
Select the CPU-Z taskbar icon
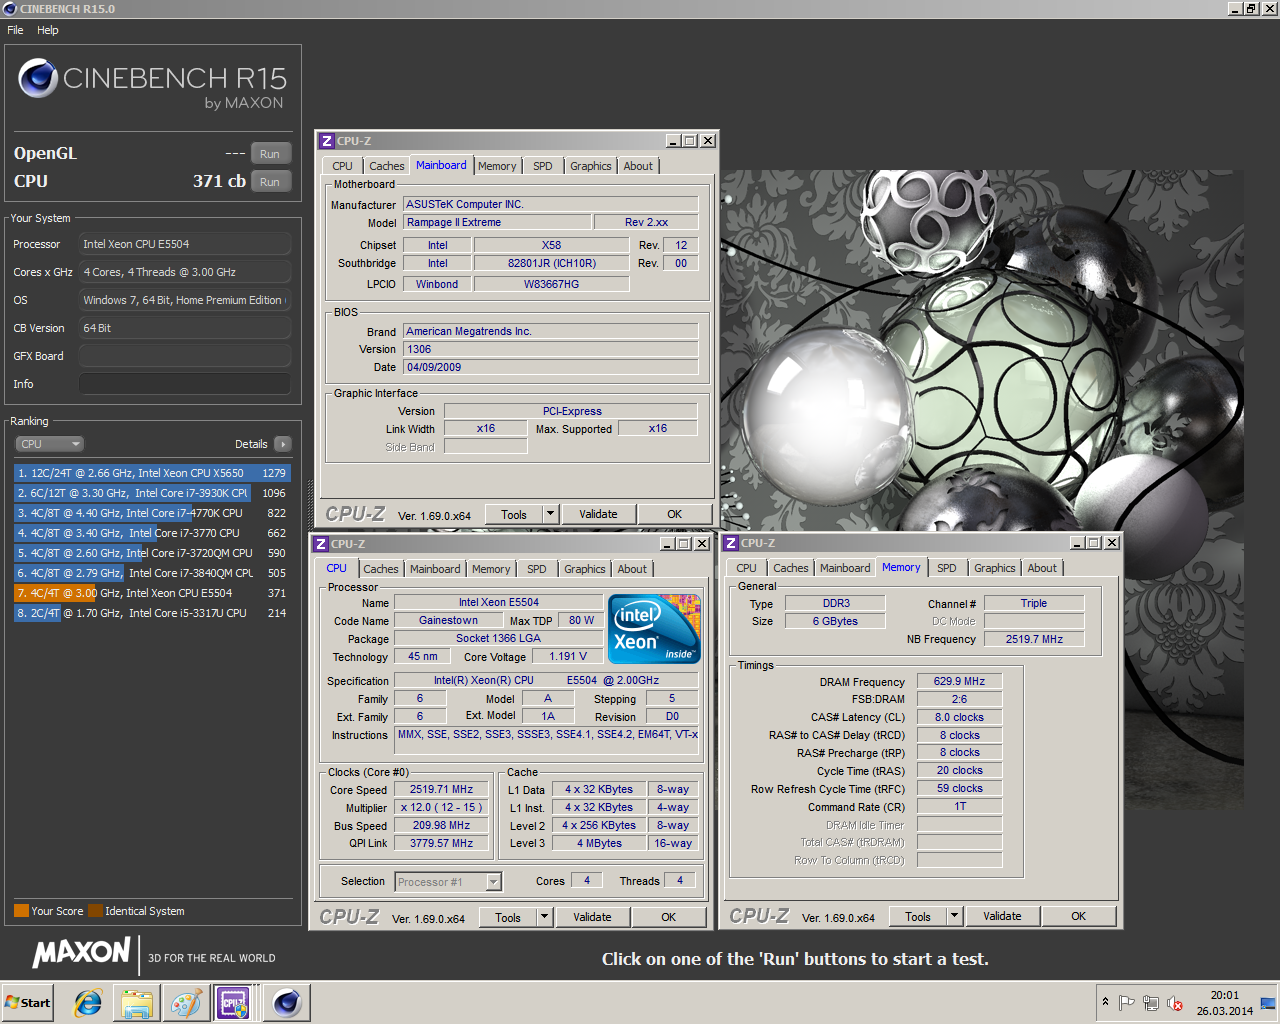coord(234,1003)
